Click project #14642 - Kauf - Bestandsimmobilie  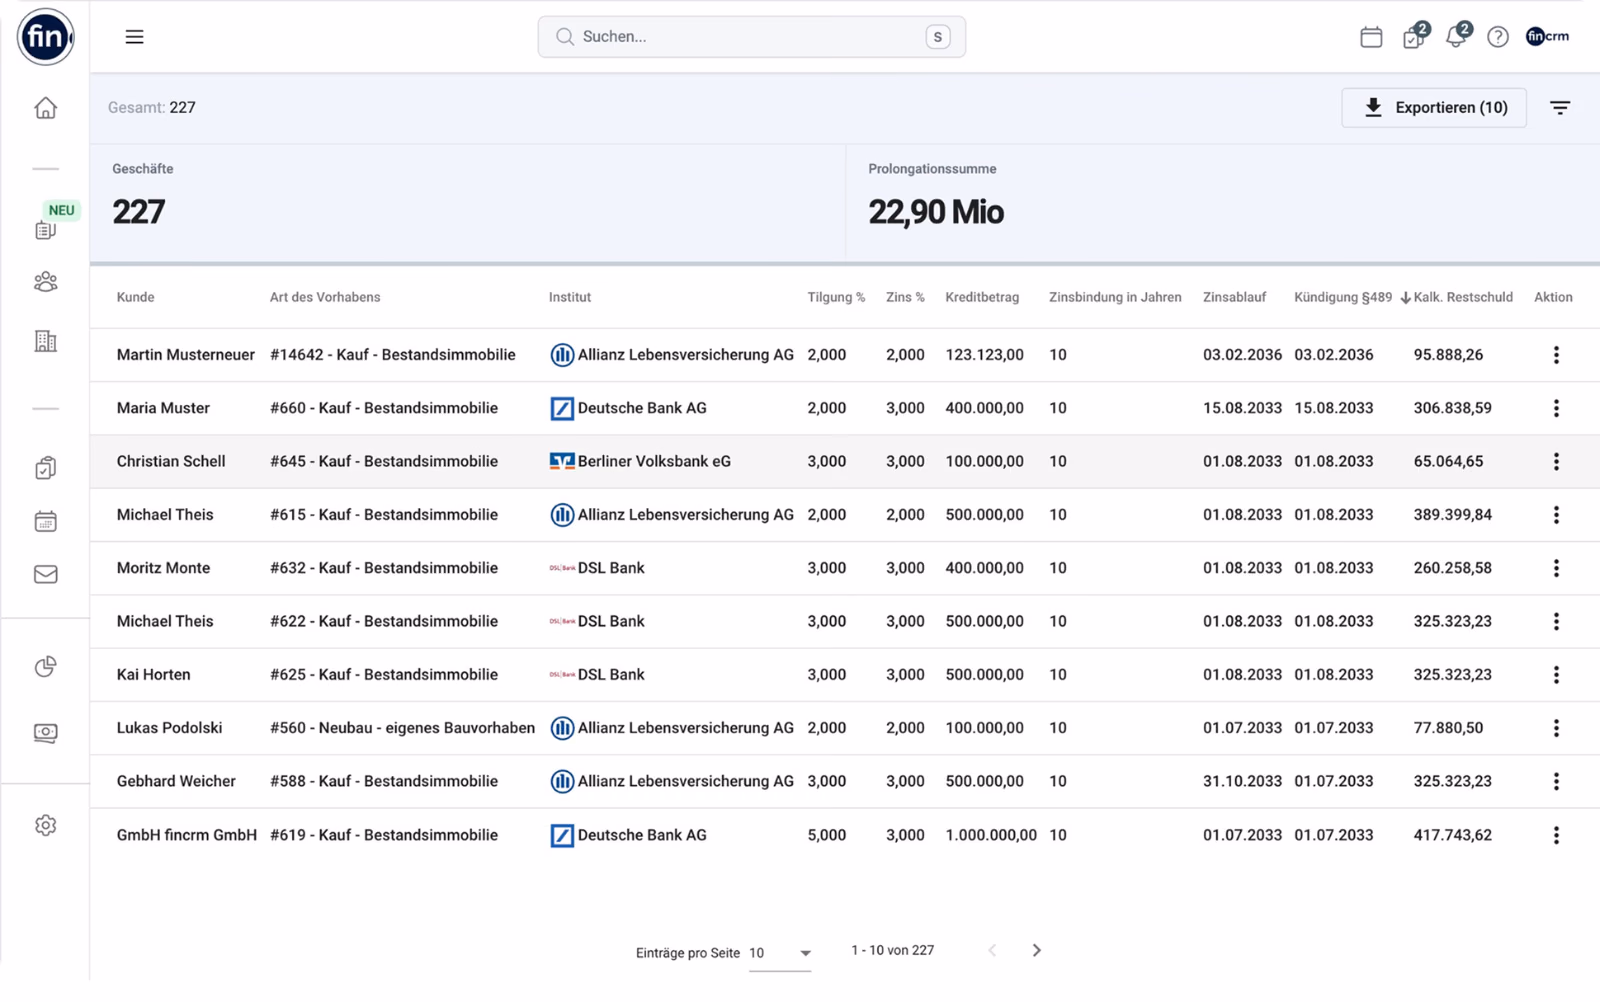393,355
